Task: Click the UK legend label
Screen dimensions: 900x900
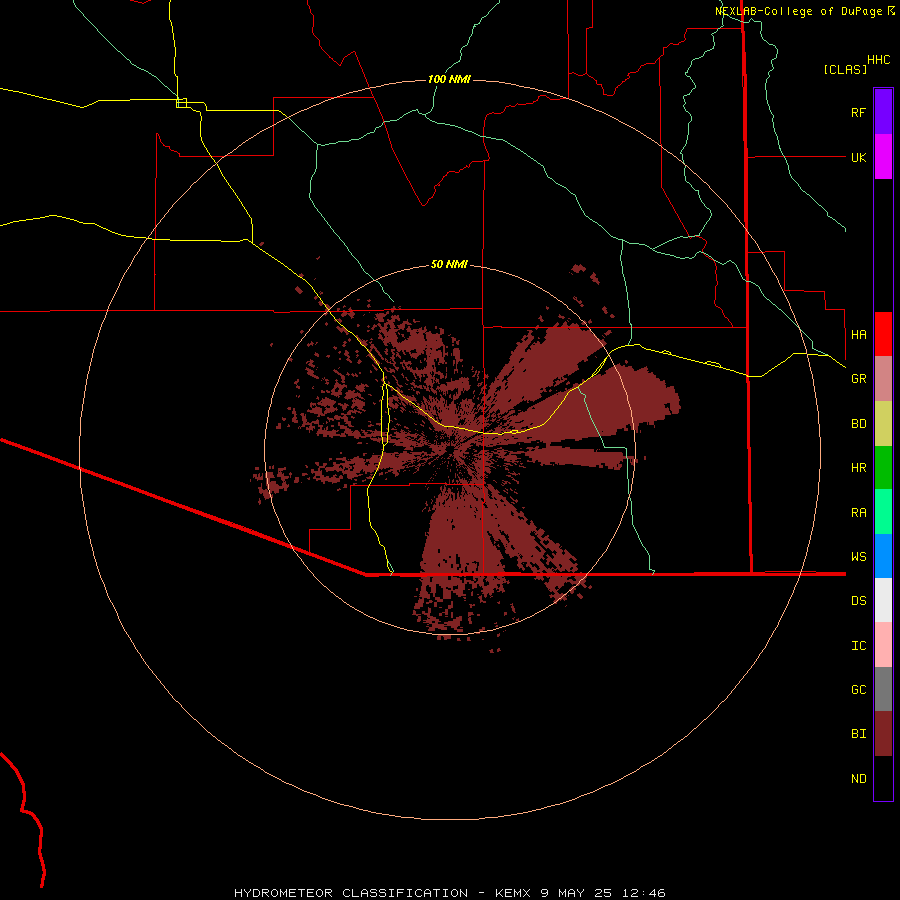Action: tap(858, 157)
